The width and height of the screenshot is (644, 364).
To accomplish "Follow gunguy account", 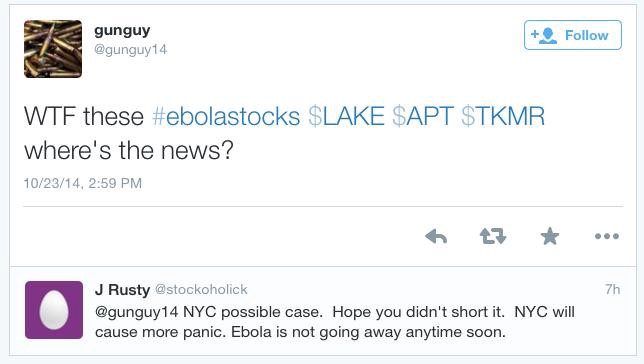I will click(573, 35).
